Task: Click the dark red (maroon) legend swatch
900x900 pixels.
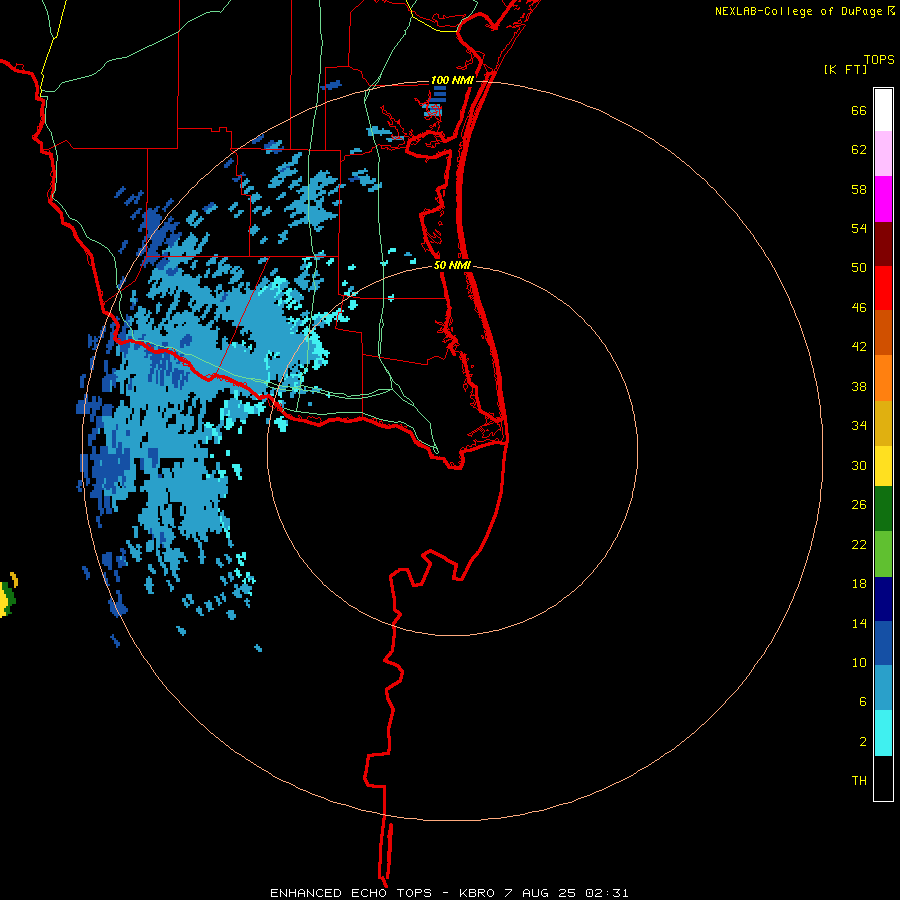Action: (883, 243)
